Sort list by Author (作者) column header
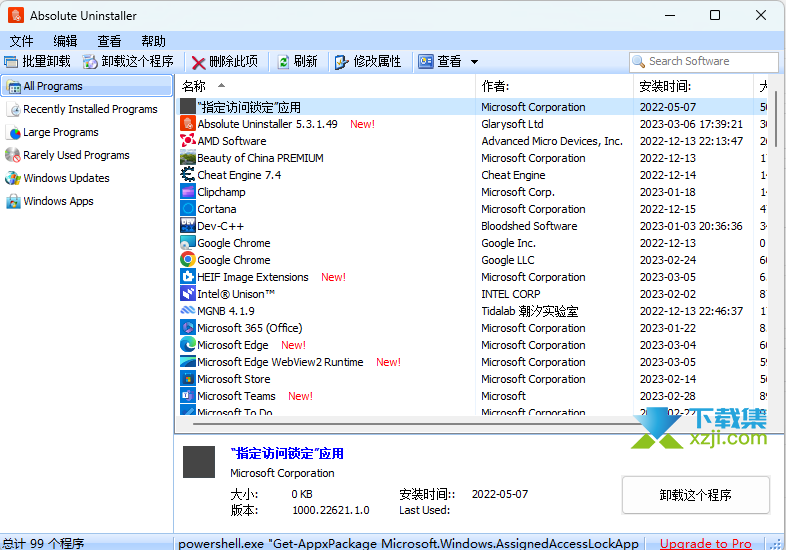Screen dimensions: 786x550 [x=554, y=86]
